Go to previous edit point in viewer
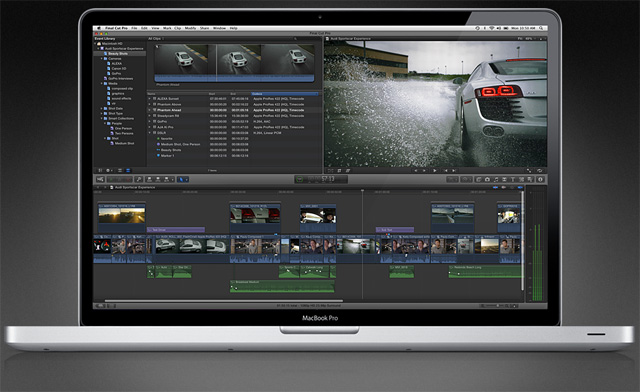640x392 pixels. [x=446, y=170]
